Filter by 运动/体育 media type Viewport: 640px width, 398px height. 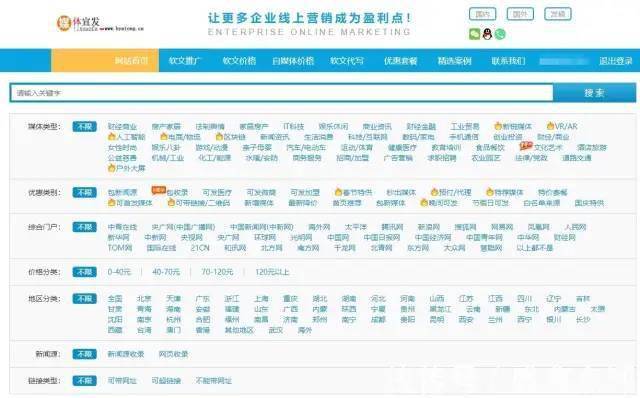[x=357, y=147]
